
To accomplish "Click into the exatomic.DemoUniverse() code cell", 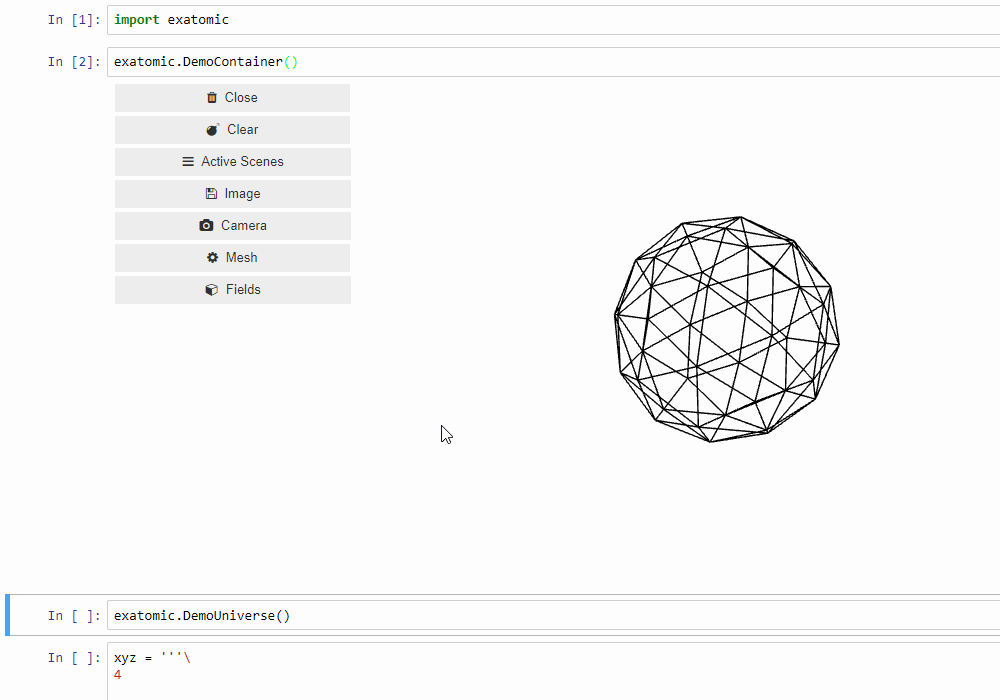I will point(554,616).
